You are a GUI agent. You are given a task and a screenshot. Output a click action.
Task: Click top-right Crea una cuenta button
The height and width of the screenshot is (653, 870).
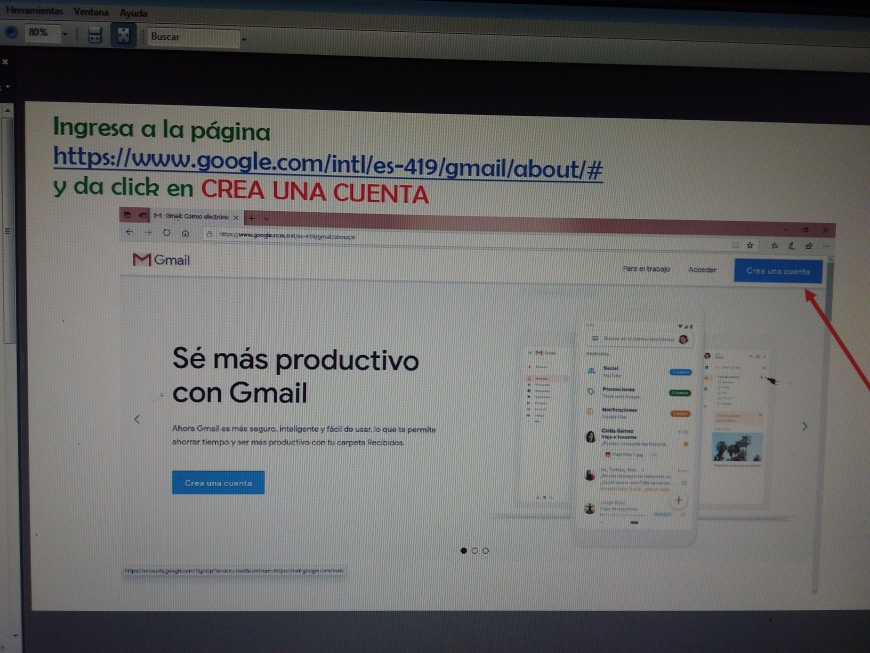click(778, 271)
